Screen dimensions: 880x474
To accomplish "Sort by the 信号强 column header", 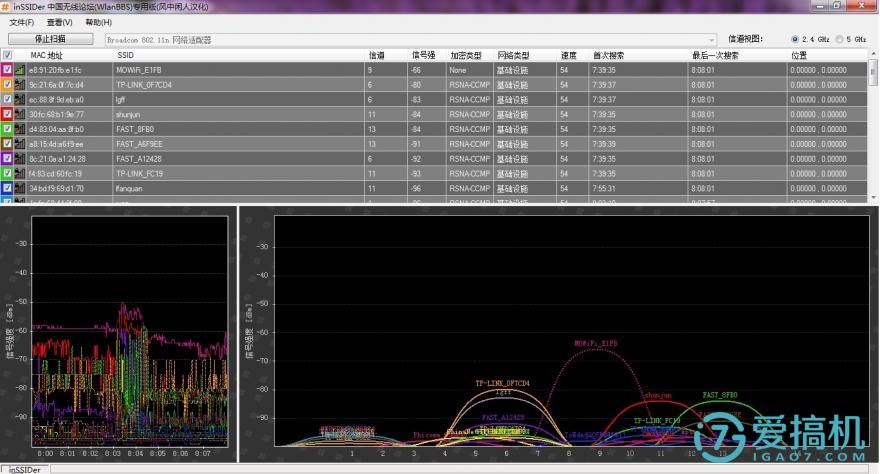I will coord(424,56).
